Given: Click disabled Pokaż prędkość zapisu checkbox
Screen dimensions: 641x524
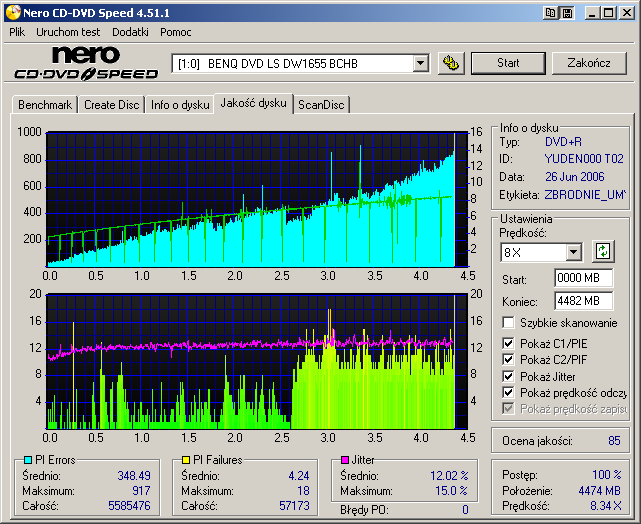Looking at the screenshot, I should (x=508, y=409).
